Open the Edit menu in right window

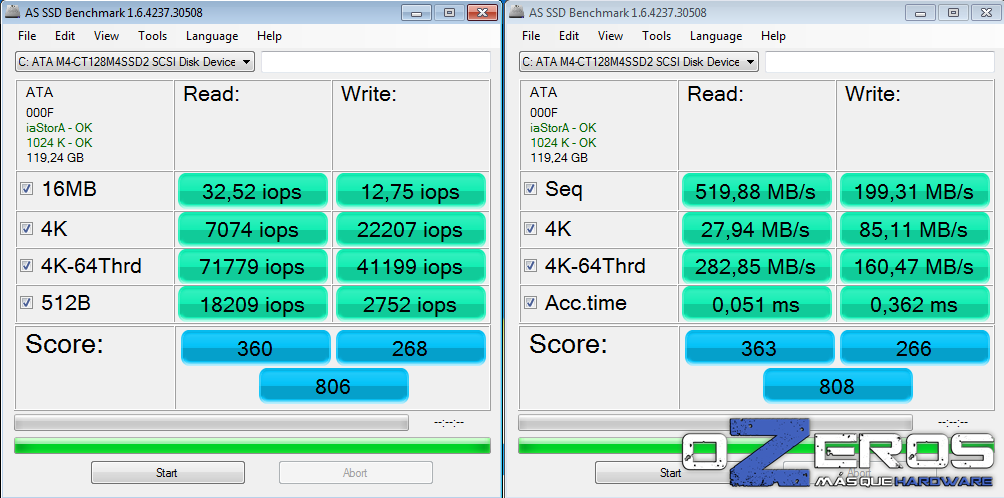(569, 36)
